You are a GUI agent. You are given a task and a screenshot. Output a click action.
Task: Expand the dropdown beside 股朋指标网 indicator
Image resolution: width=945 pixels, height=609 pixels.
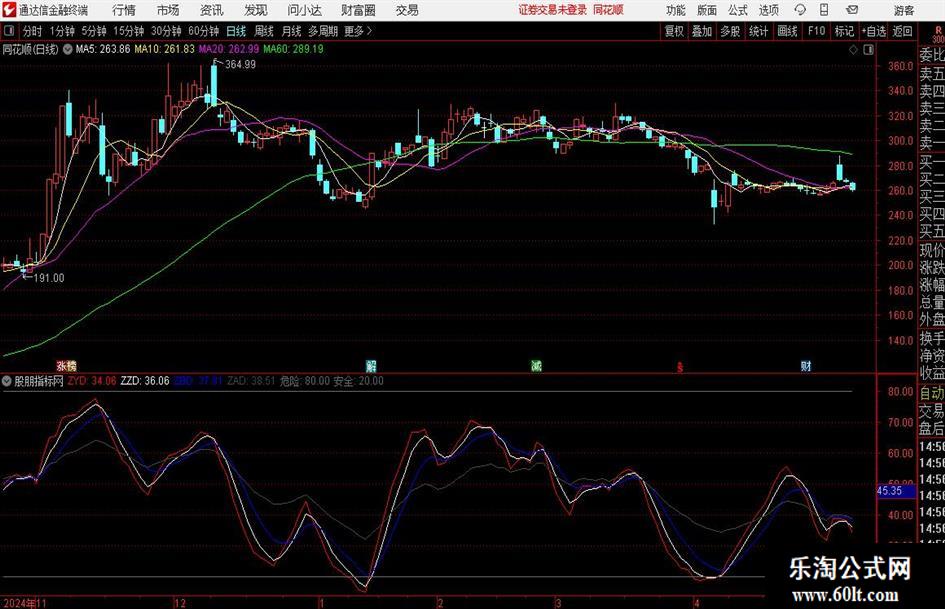(7, 381)
